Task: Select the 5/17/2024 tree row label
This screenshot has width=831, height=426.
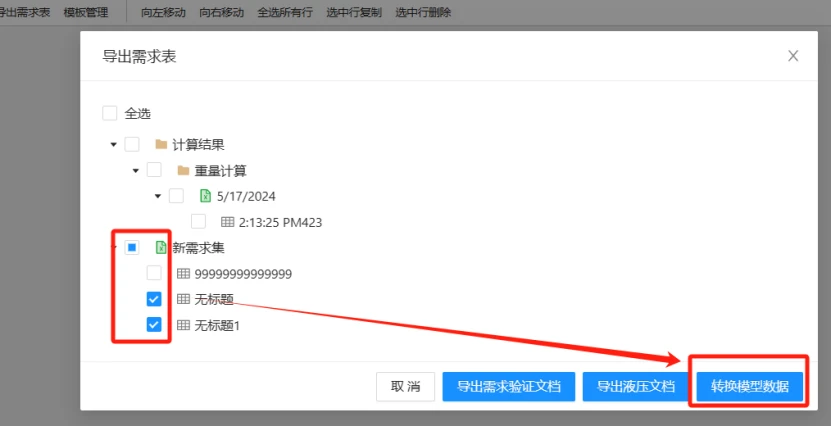Action: 246,197
